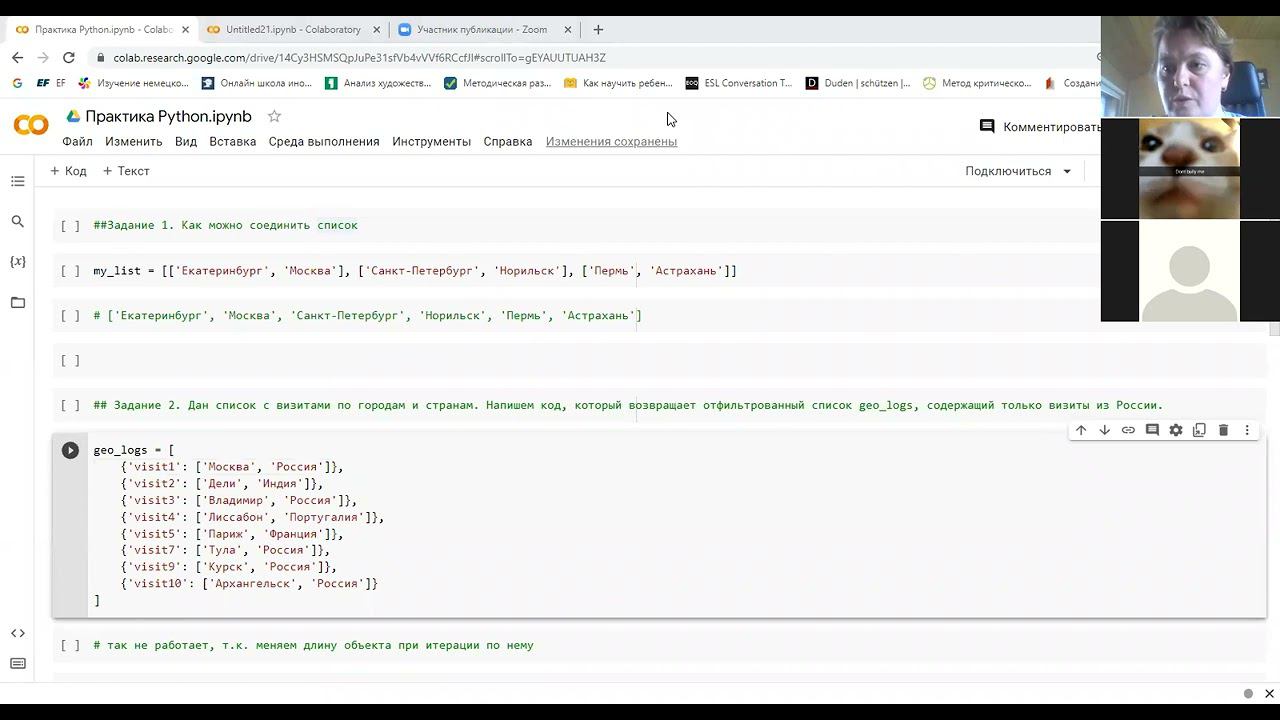The height and width of the screenshot is (720, 1280).
Task: Click the Изменения сохранены link
Action: coord(611,141)
